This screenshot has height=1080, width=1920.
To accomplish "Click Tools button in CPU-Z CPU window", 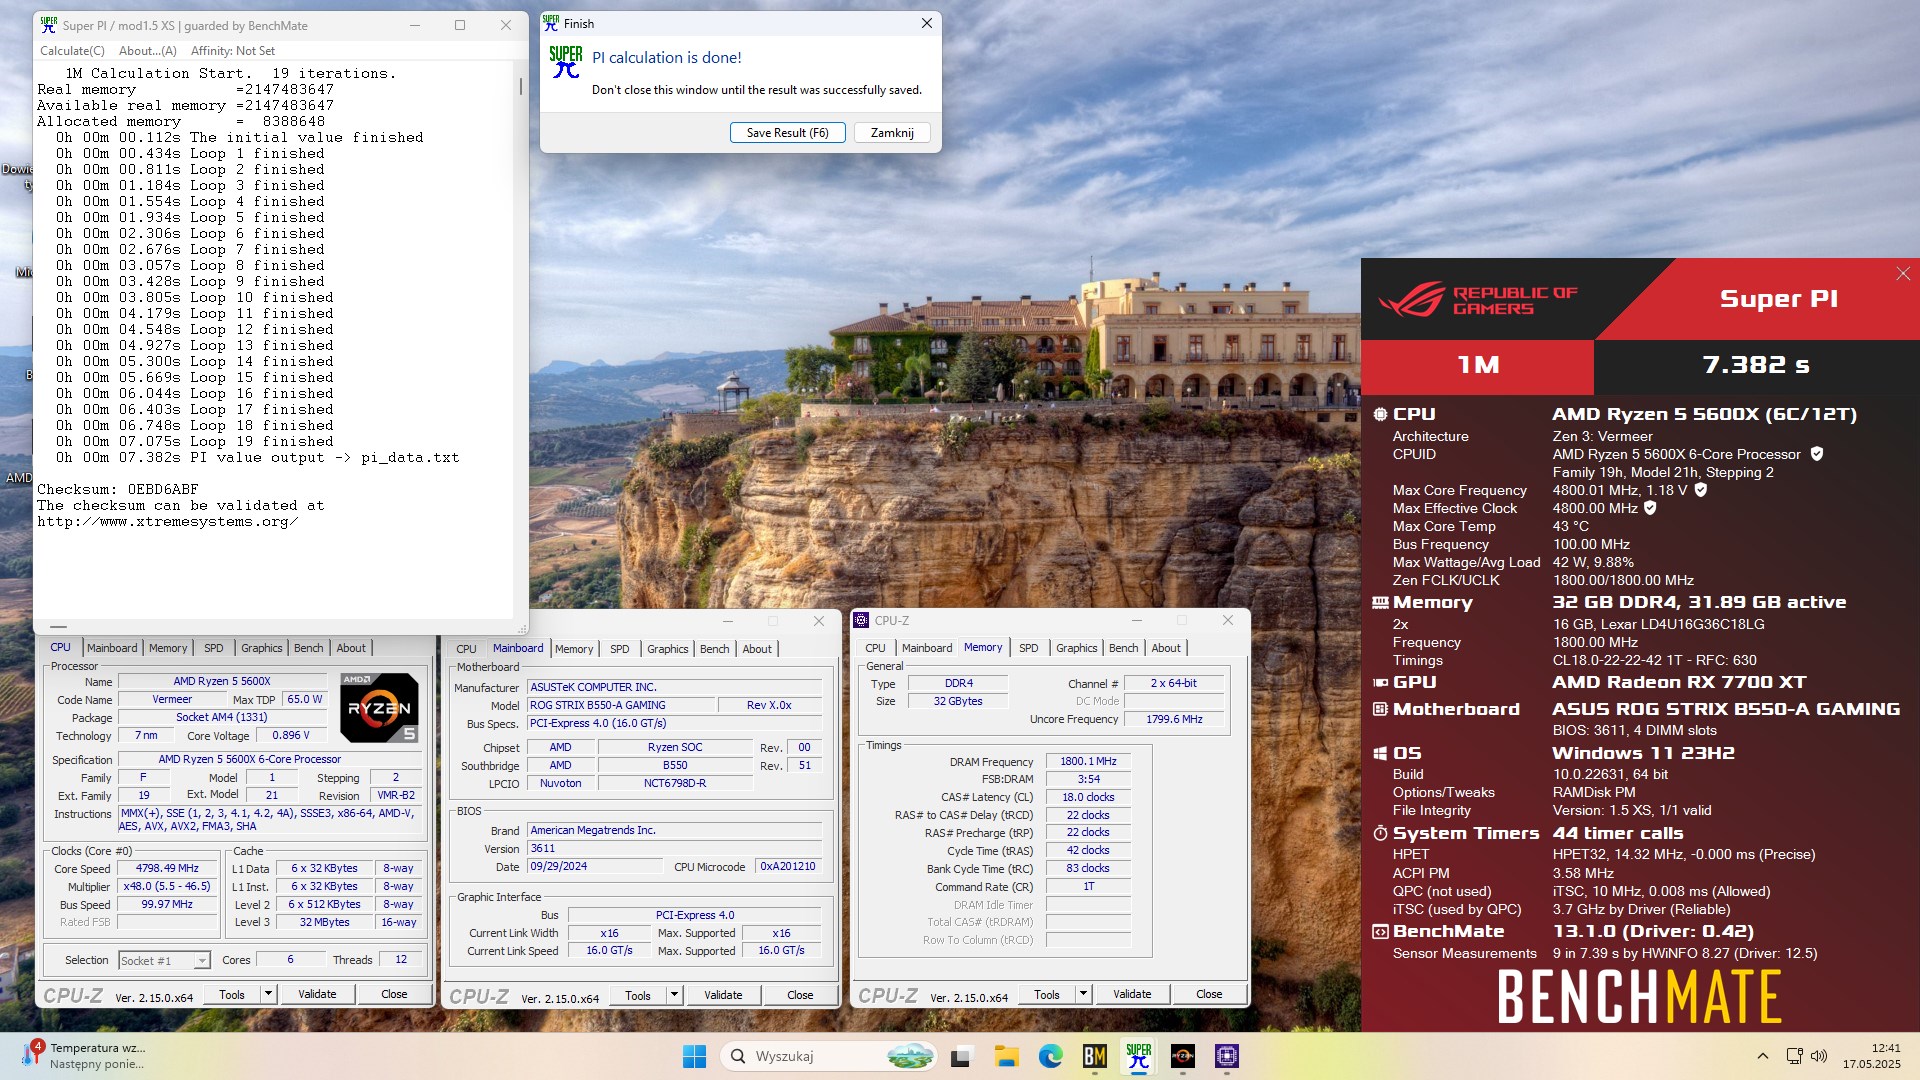I will pos(232,994).
